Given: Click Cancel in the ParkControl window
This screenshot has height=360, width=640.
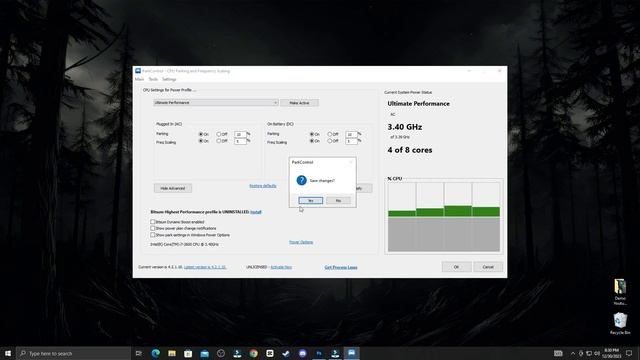Looking at the screenshot, I should pos(488,267).
